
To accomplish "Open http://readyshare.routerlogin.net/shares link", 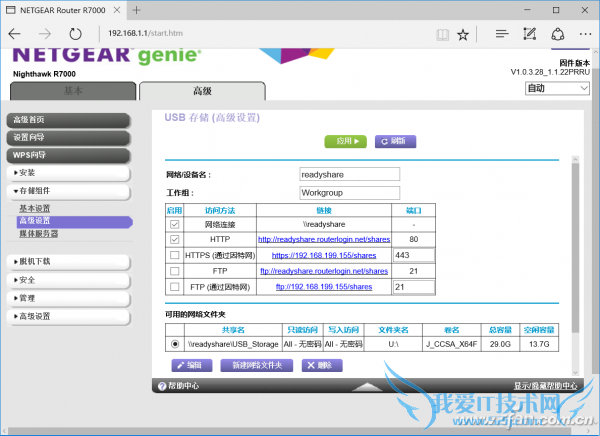I will click(x=324, y=240).
